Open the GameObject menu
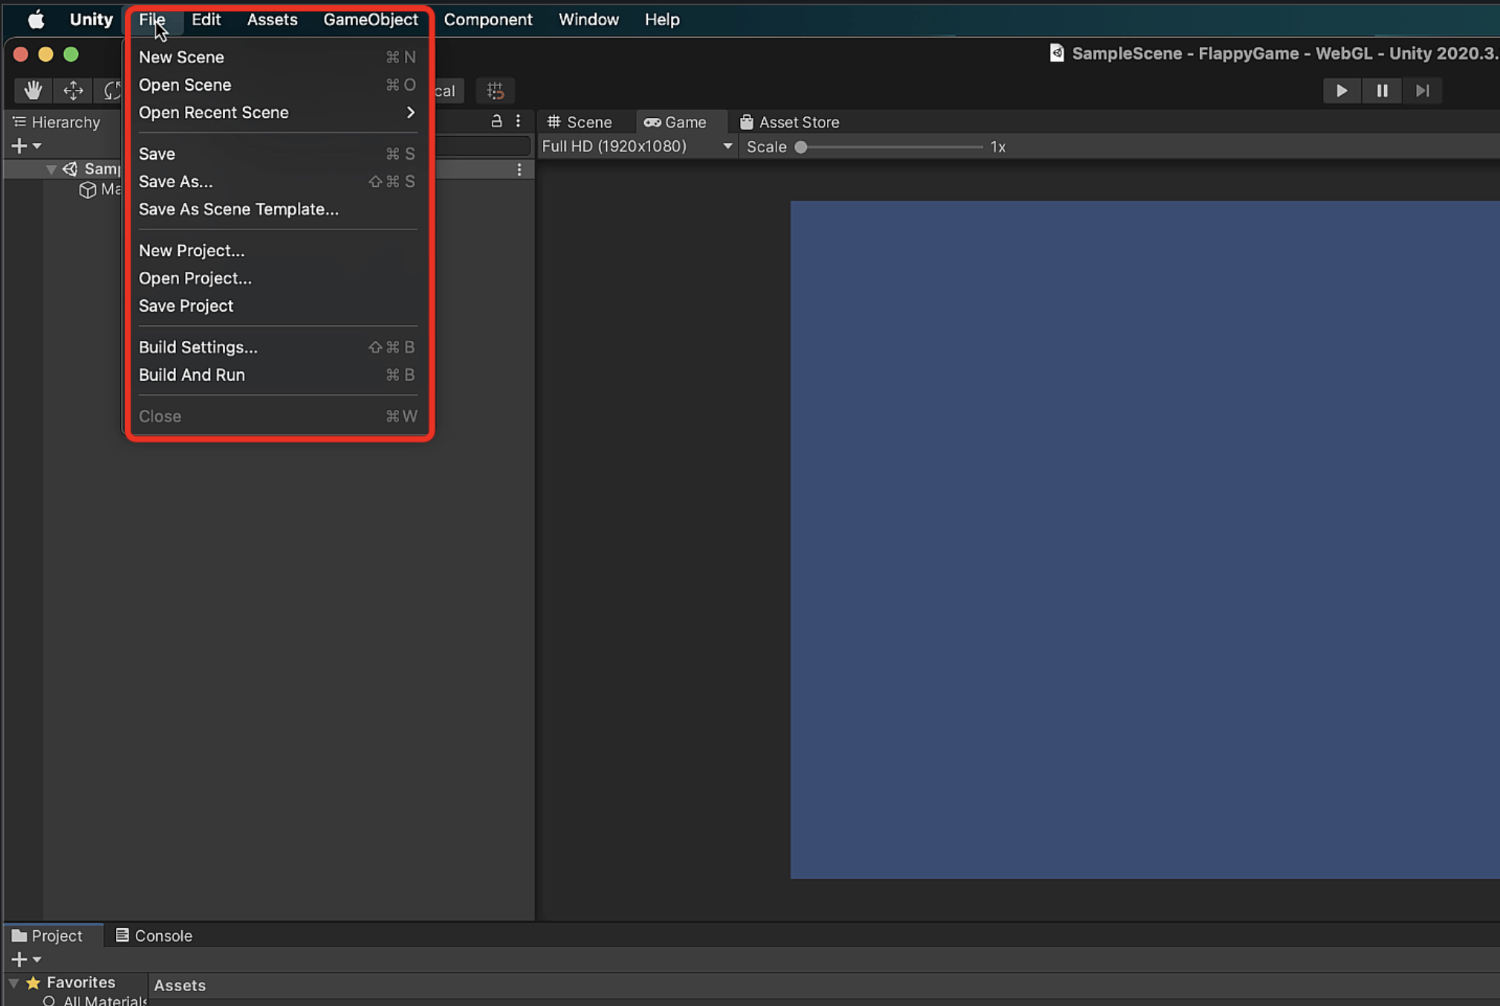 [370, 19]
